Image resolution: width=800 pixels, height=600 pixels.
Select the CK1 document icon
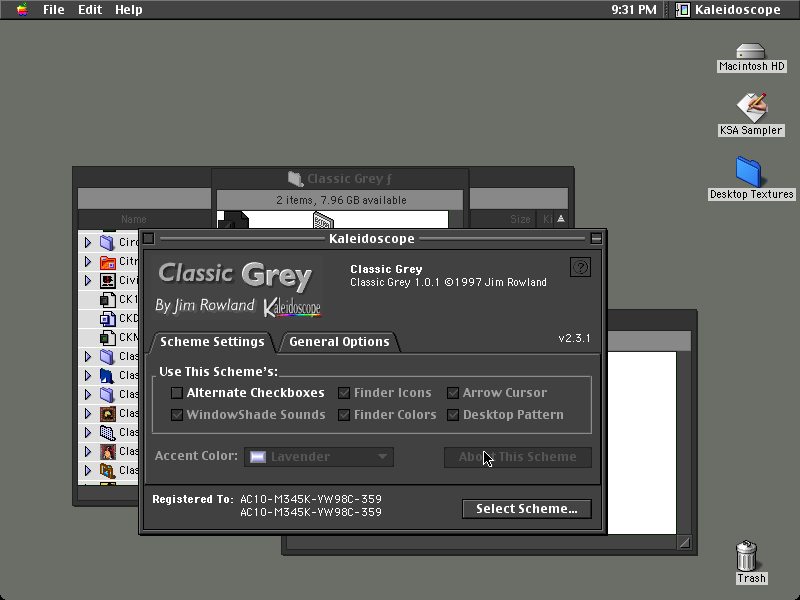coord(107,299)
